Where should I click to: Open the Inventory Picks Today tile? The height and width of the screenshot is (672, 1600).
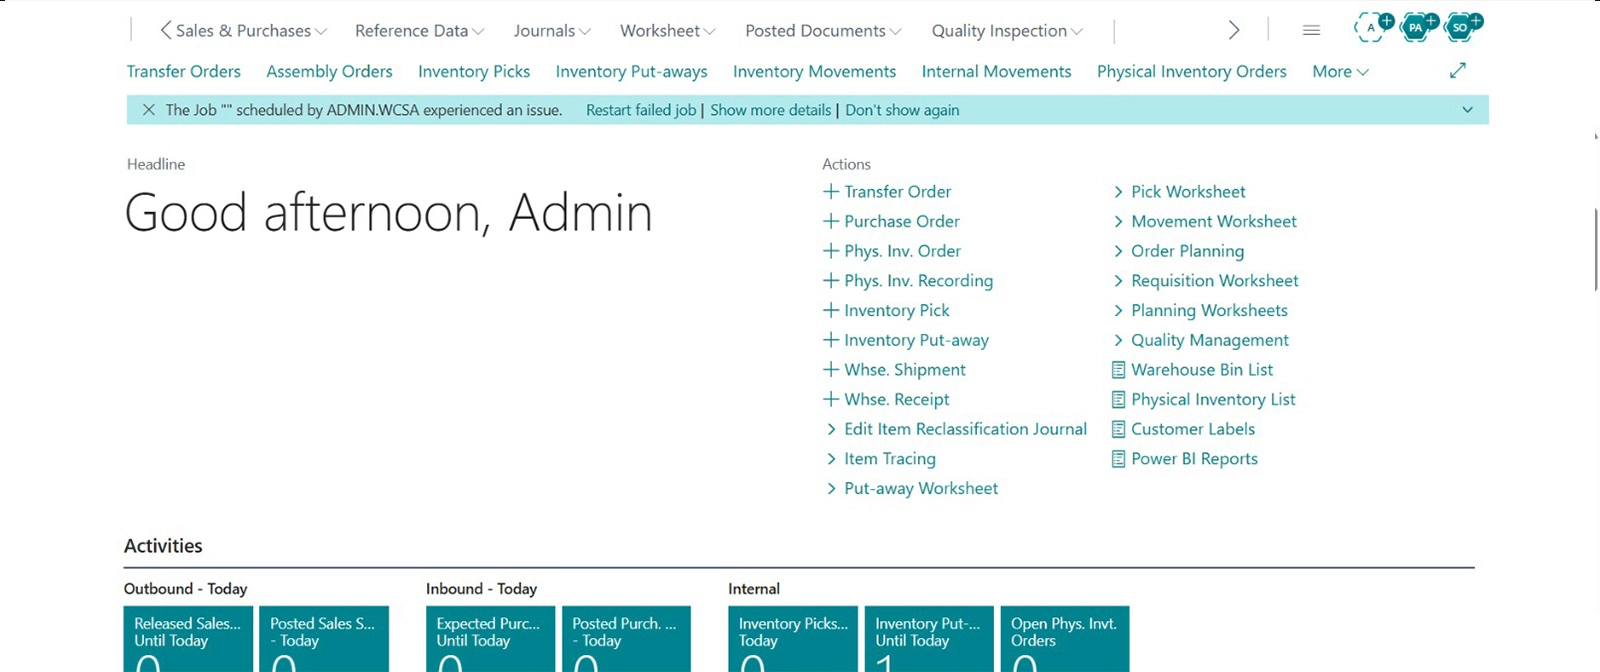click(793, 639)
